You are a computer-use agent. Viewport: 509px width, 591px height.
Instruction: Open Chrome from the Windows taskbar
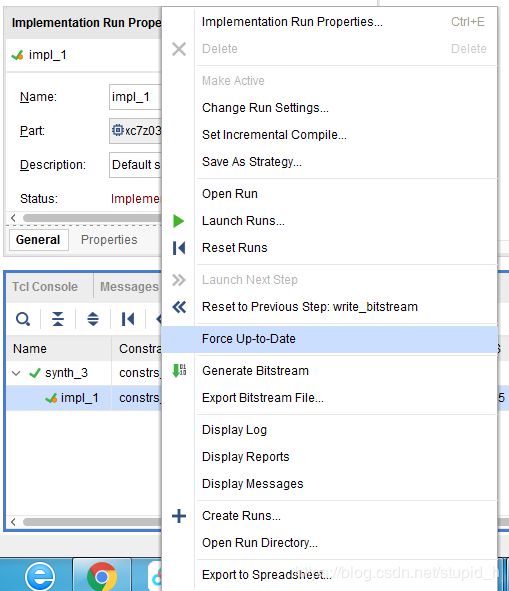102,575
